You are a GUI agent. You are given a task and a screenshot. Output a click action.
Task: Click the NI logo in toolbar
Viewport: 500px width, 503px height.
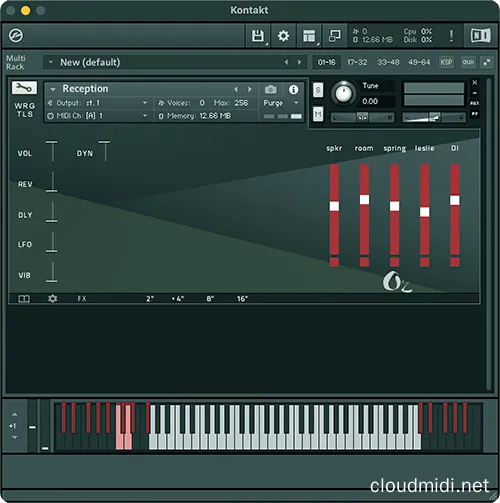(x=480, y=35)
